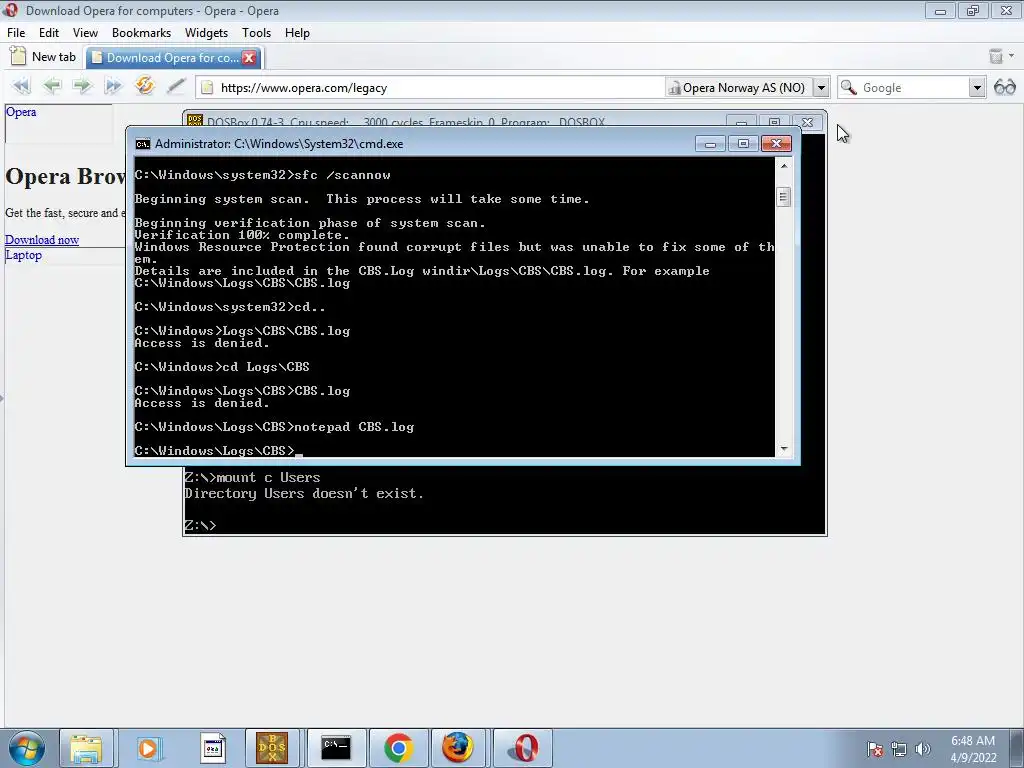Click the 'Z:\>mount c Users' line in DOSBox
The height and width of the screenshot is (768, 1024).
(x=252, y=477)
